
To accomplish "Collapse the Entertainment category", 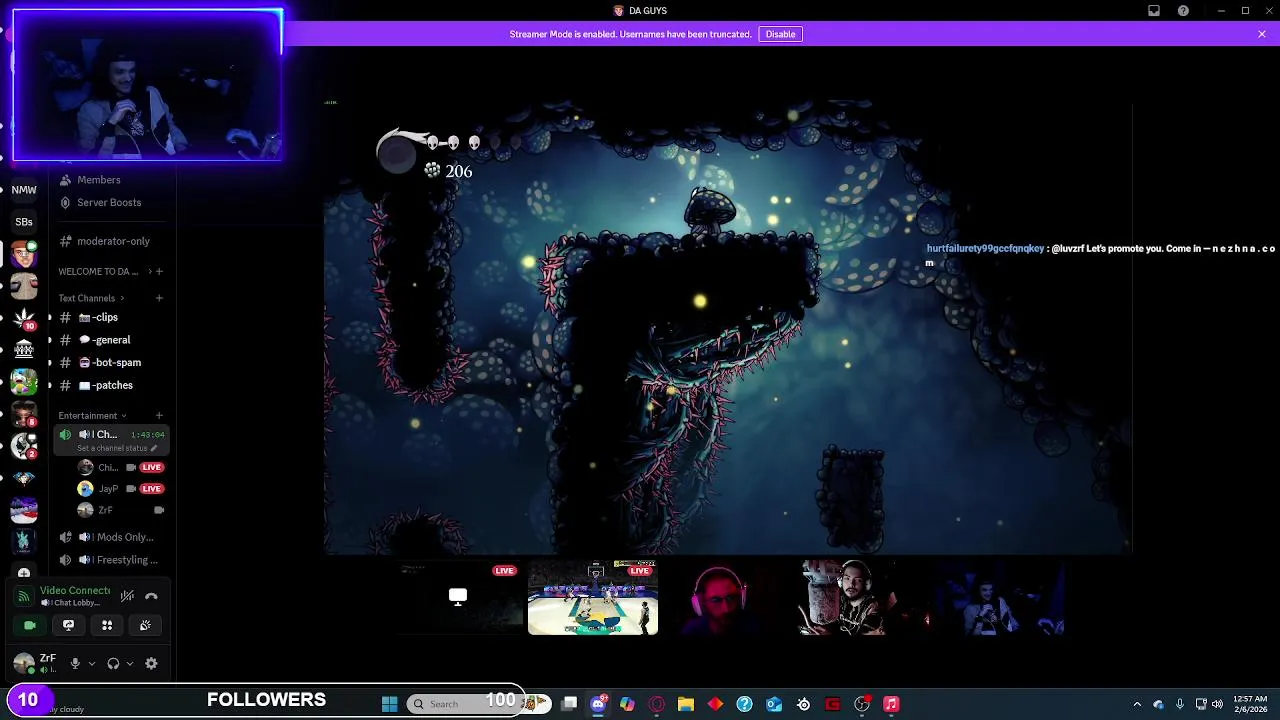I will click(x=92, y=415).
